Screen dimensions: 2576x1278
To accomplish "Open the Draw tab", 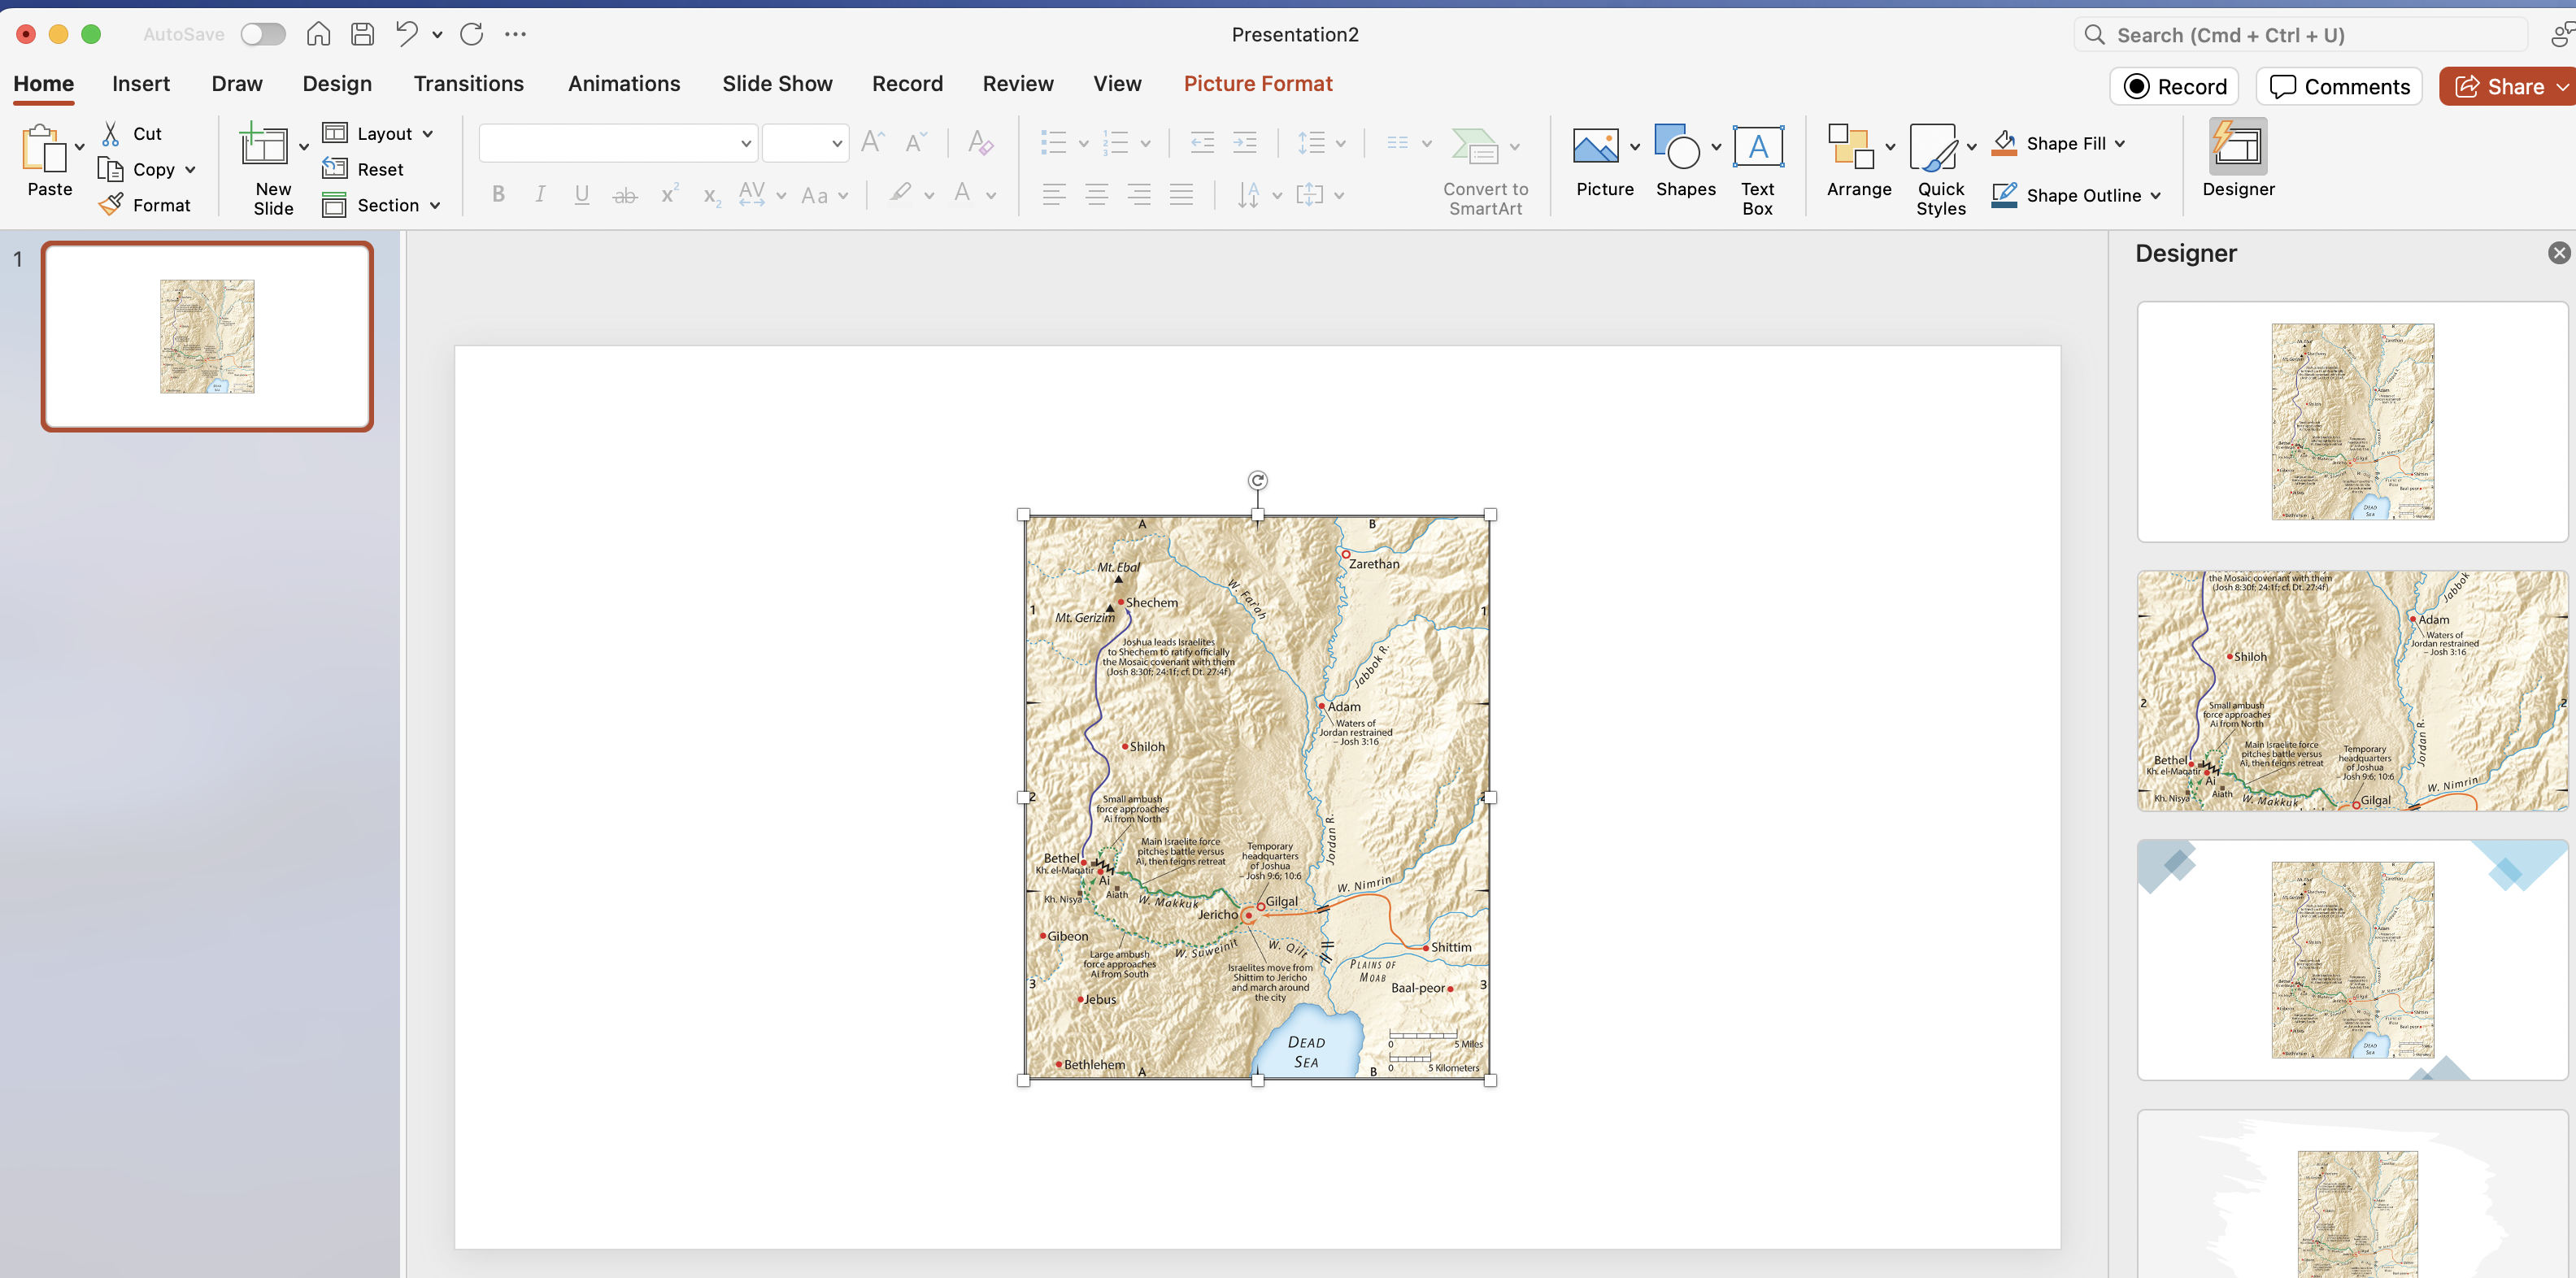I will point(237,84).
